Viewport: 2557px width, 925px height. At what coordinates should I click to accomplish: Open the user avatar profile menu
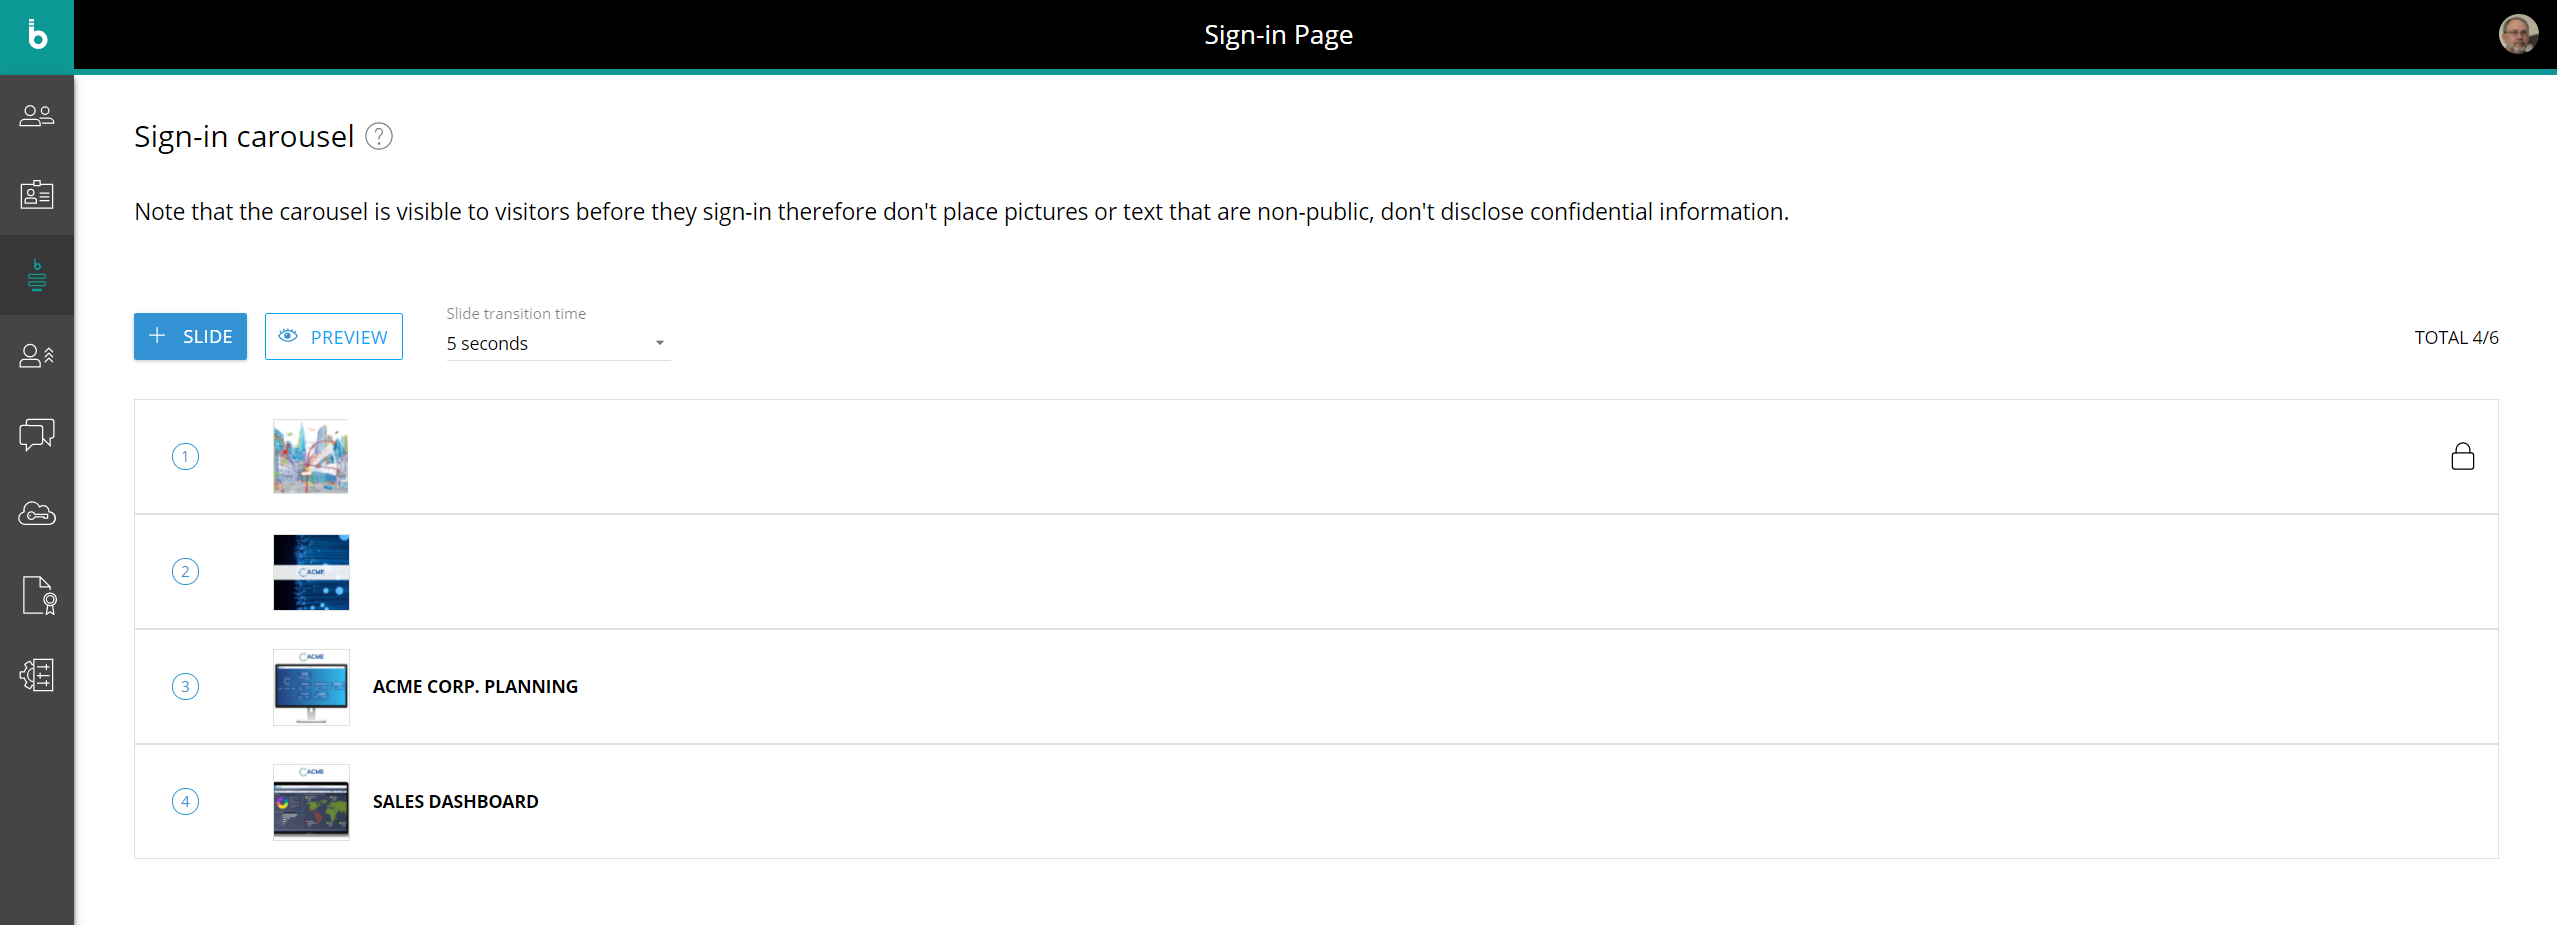click(x=2517, y=35)
